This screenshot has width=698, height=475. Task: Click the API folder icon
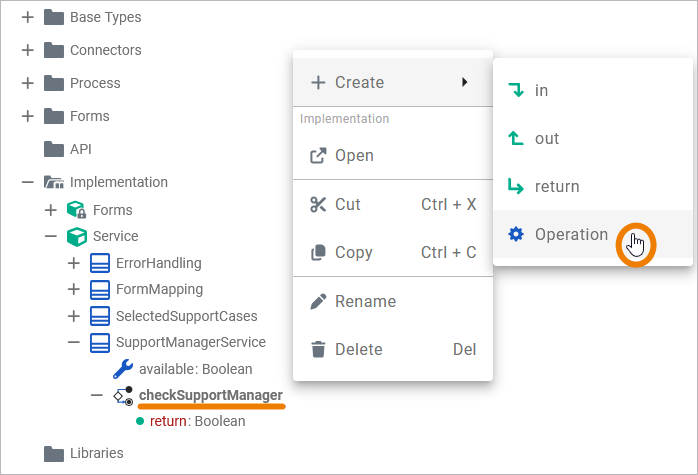(x=54, y=149)
